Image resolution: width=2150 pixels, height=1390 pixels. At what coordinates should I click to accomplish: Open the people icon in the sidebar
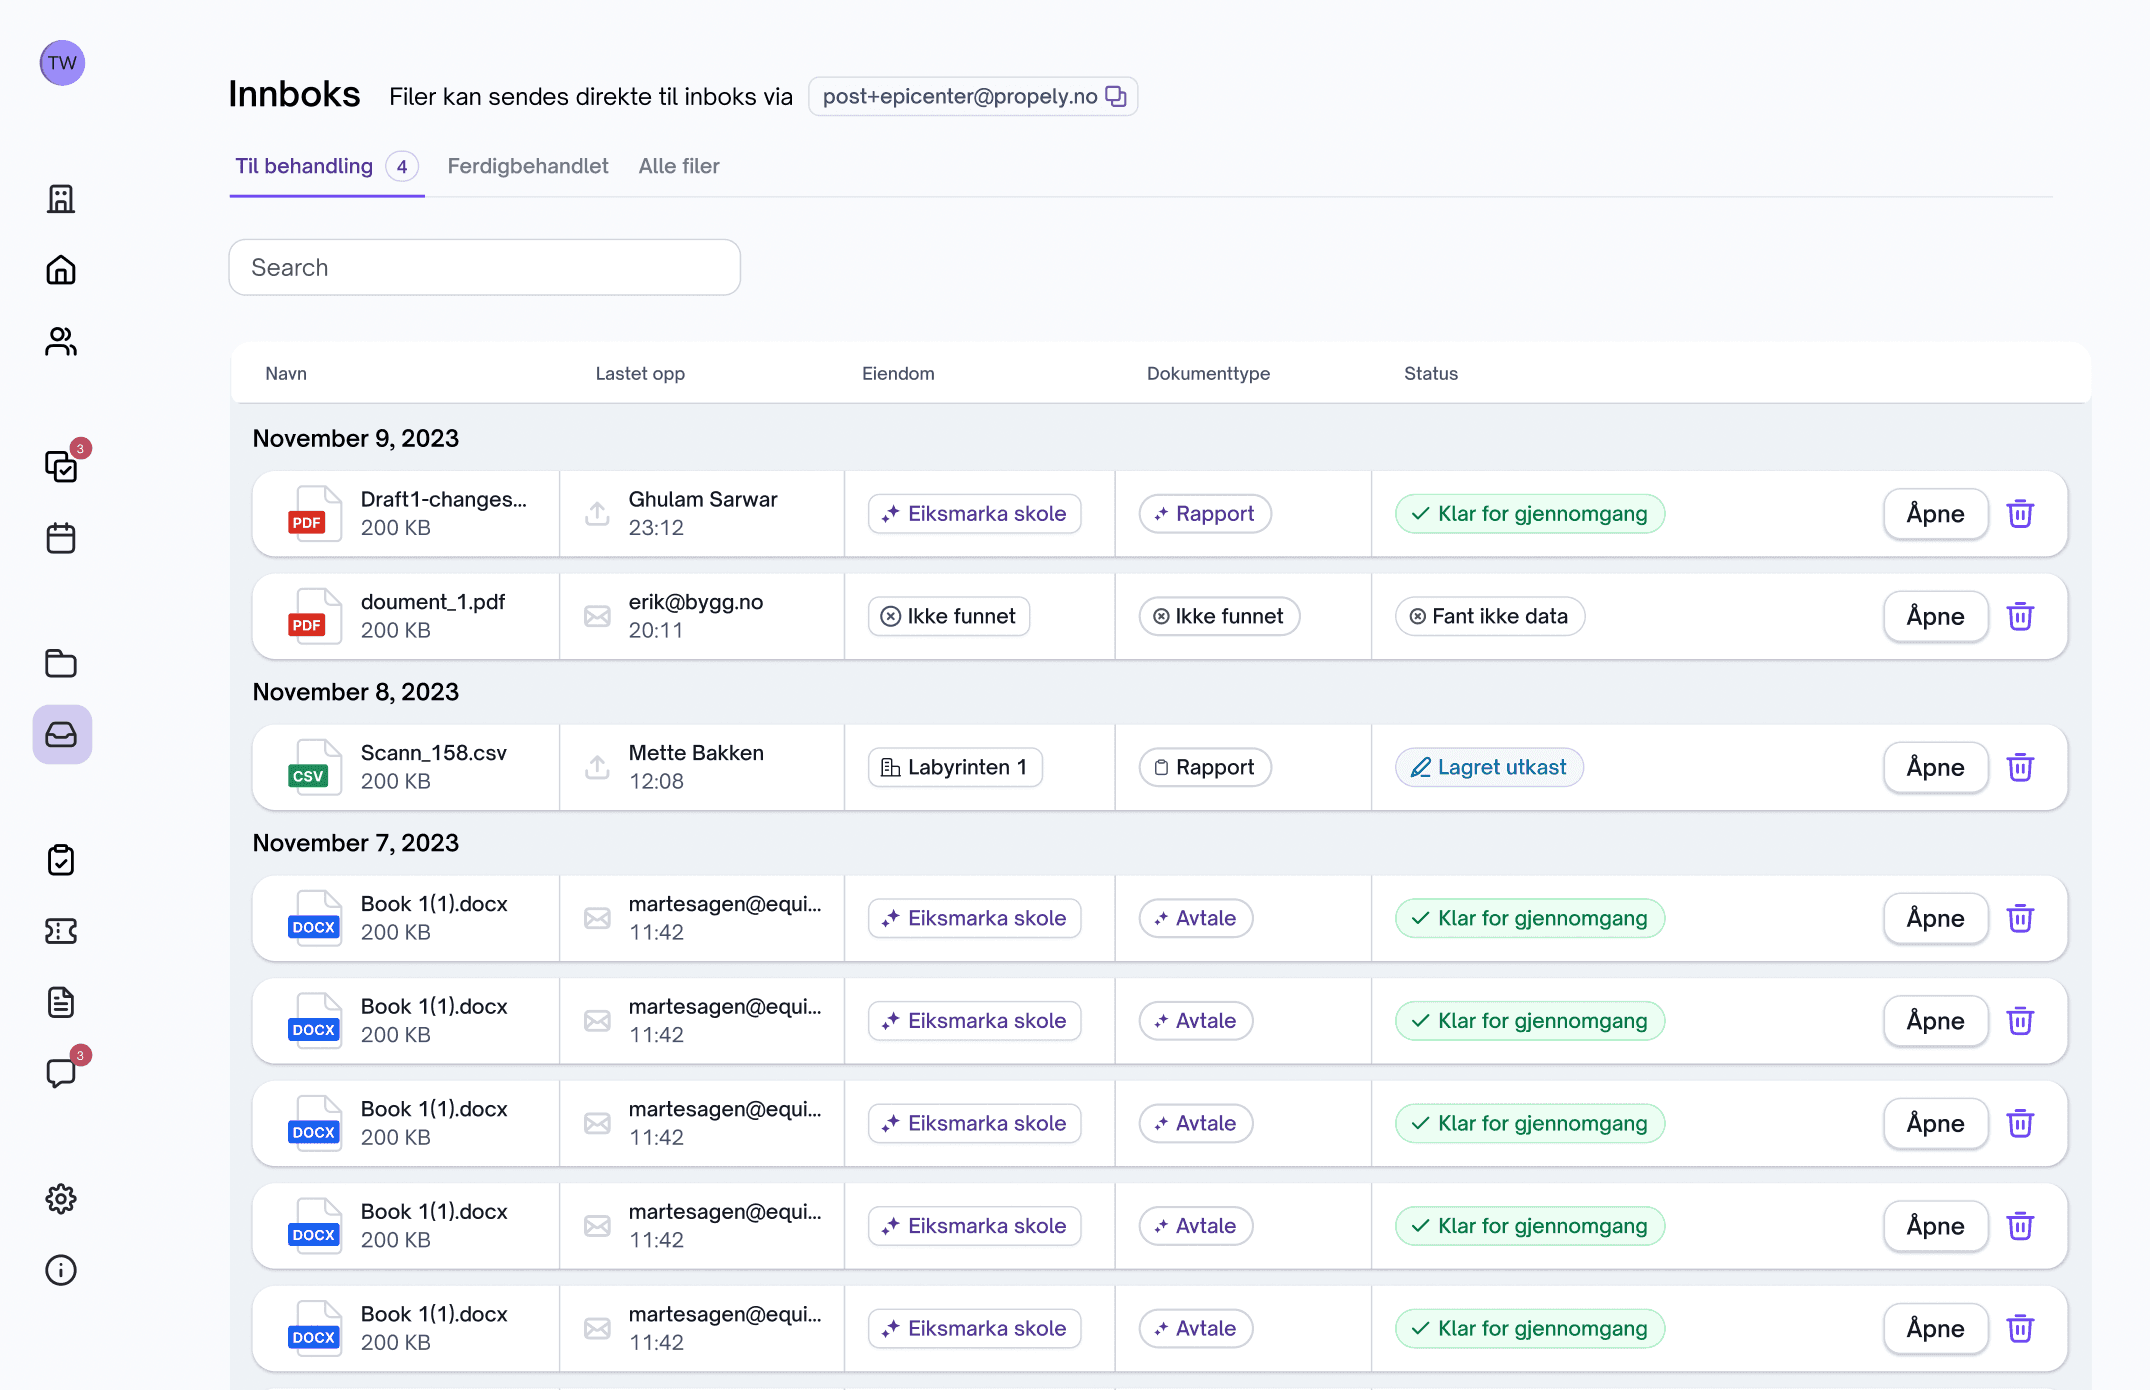tap(61, 341)
